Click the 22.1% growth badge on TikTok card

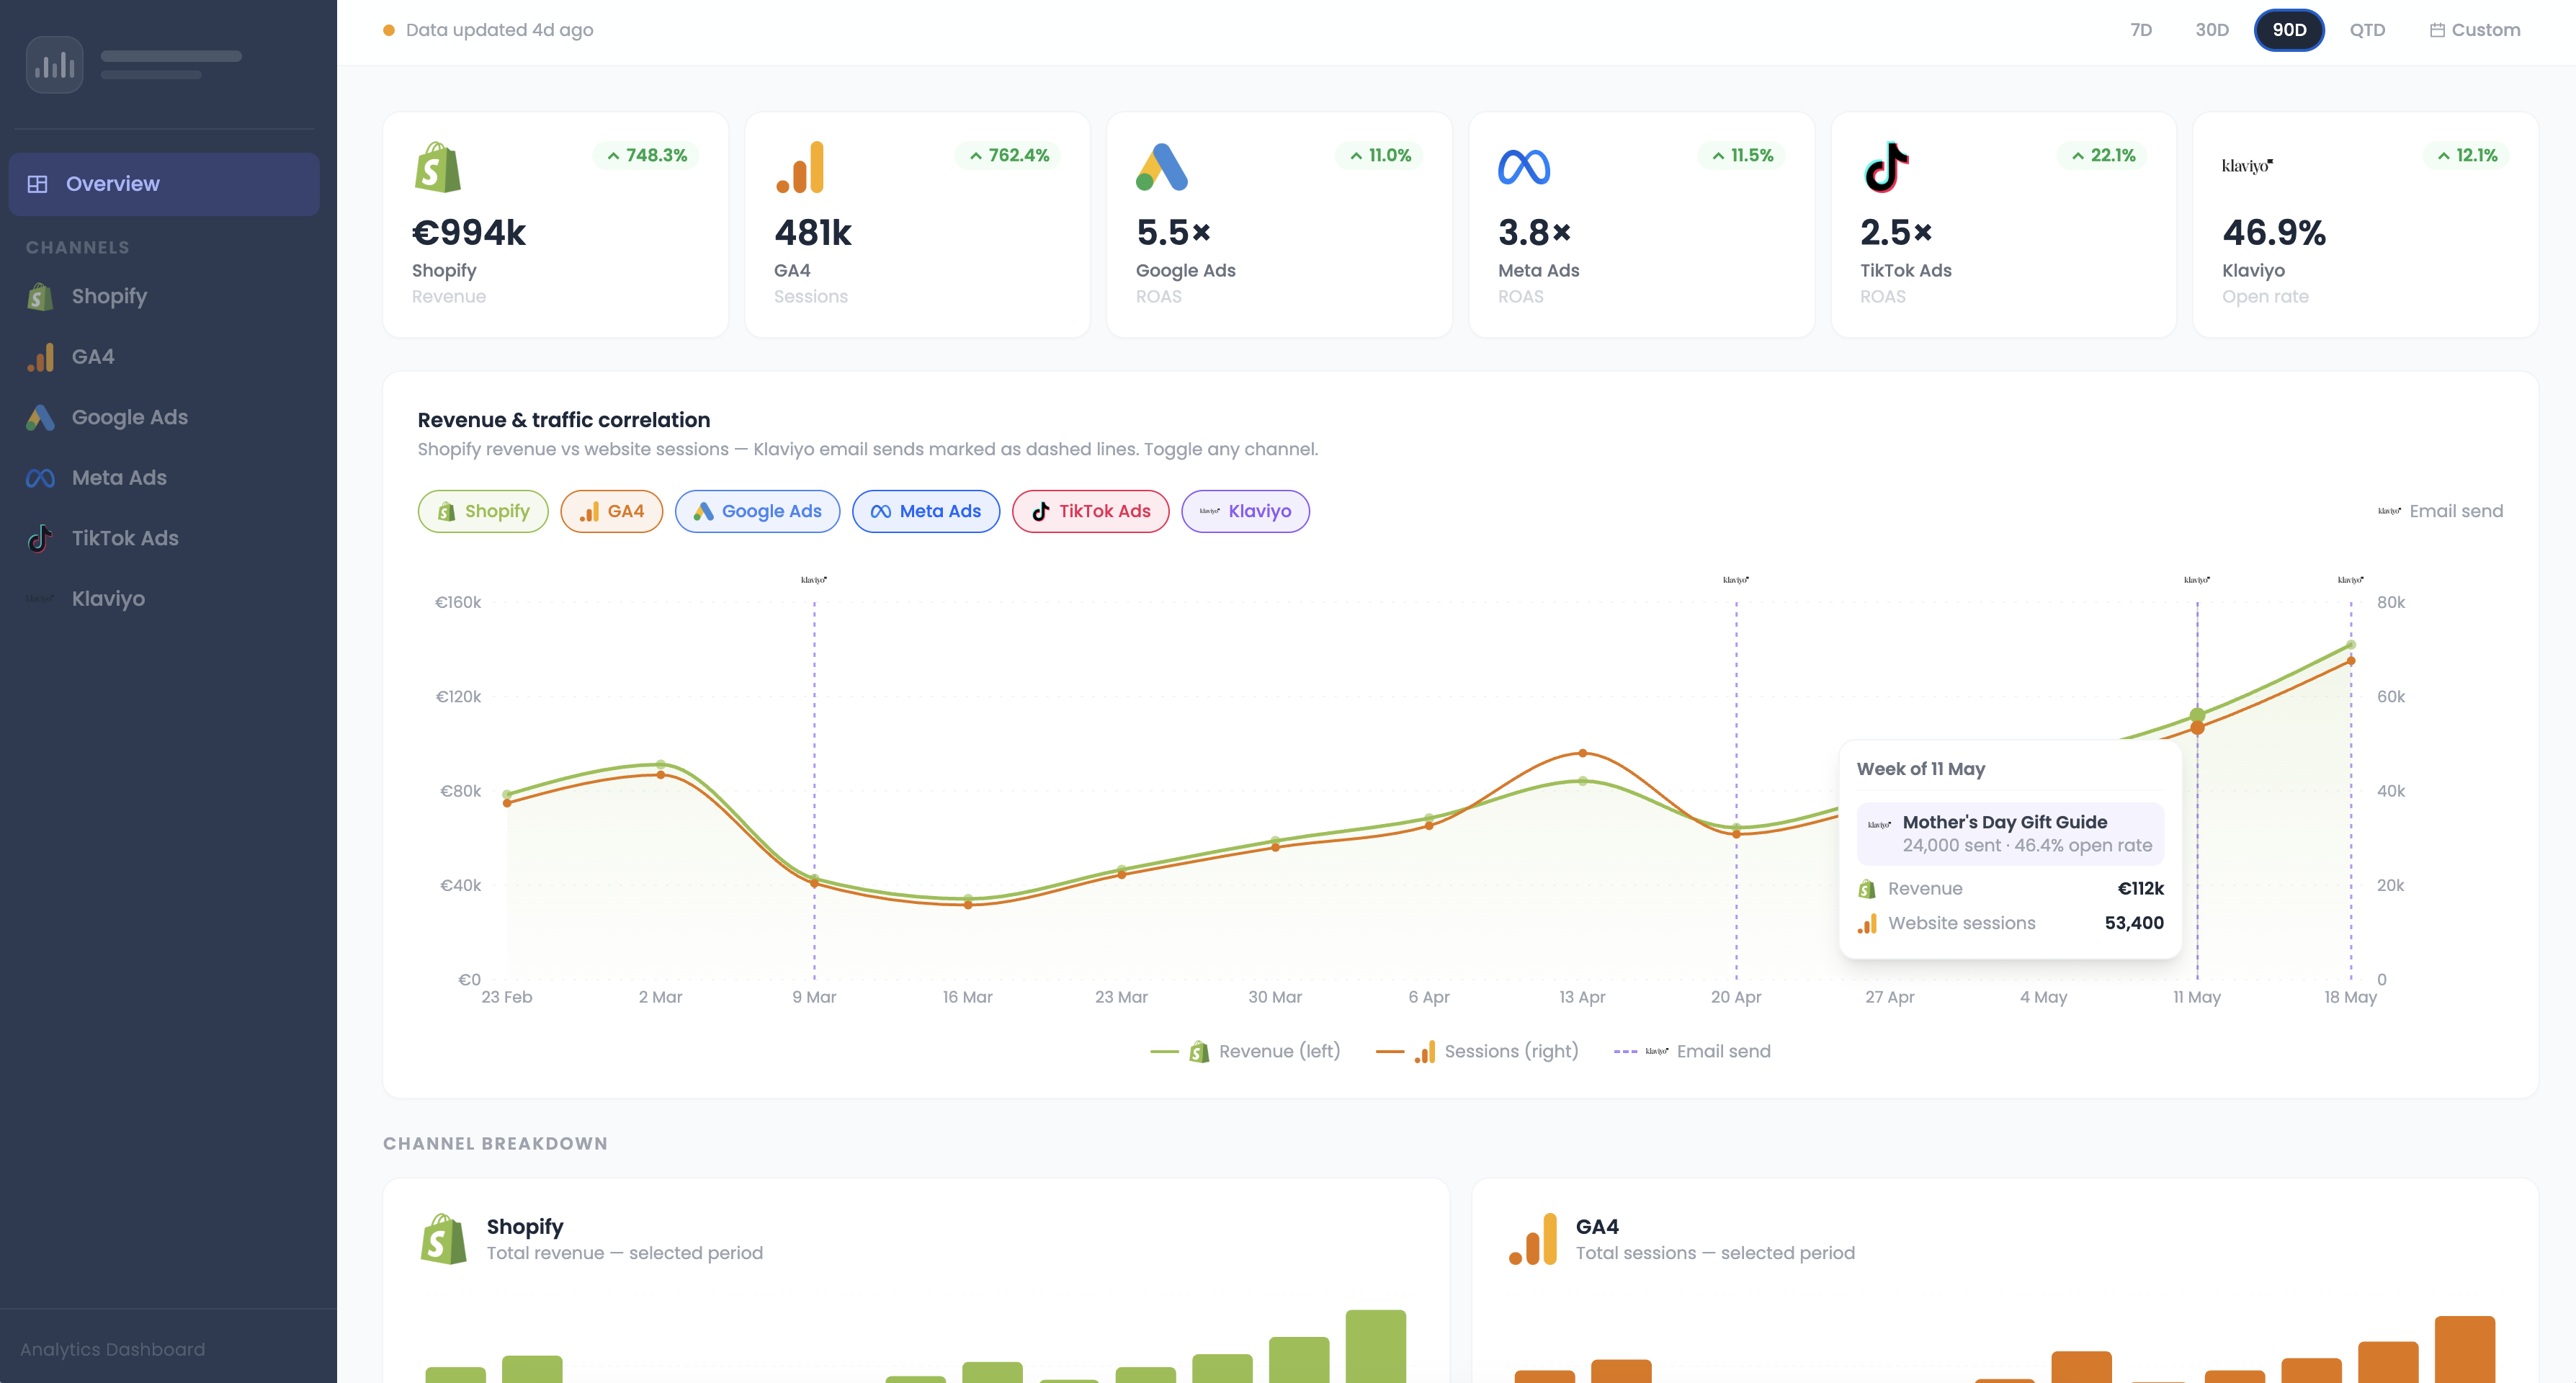click(2102, 156)
